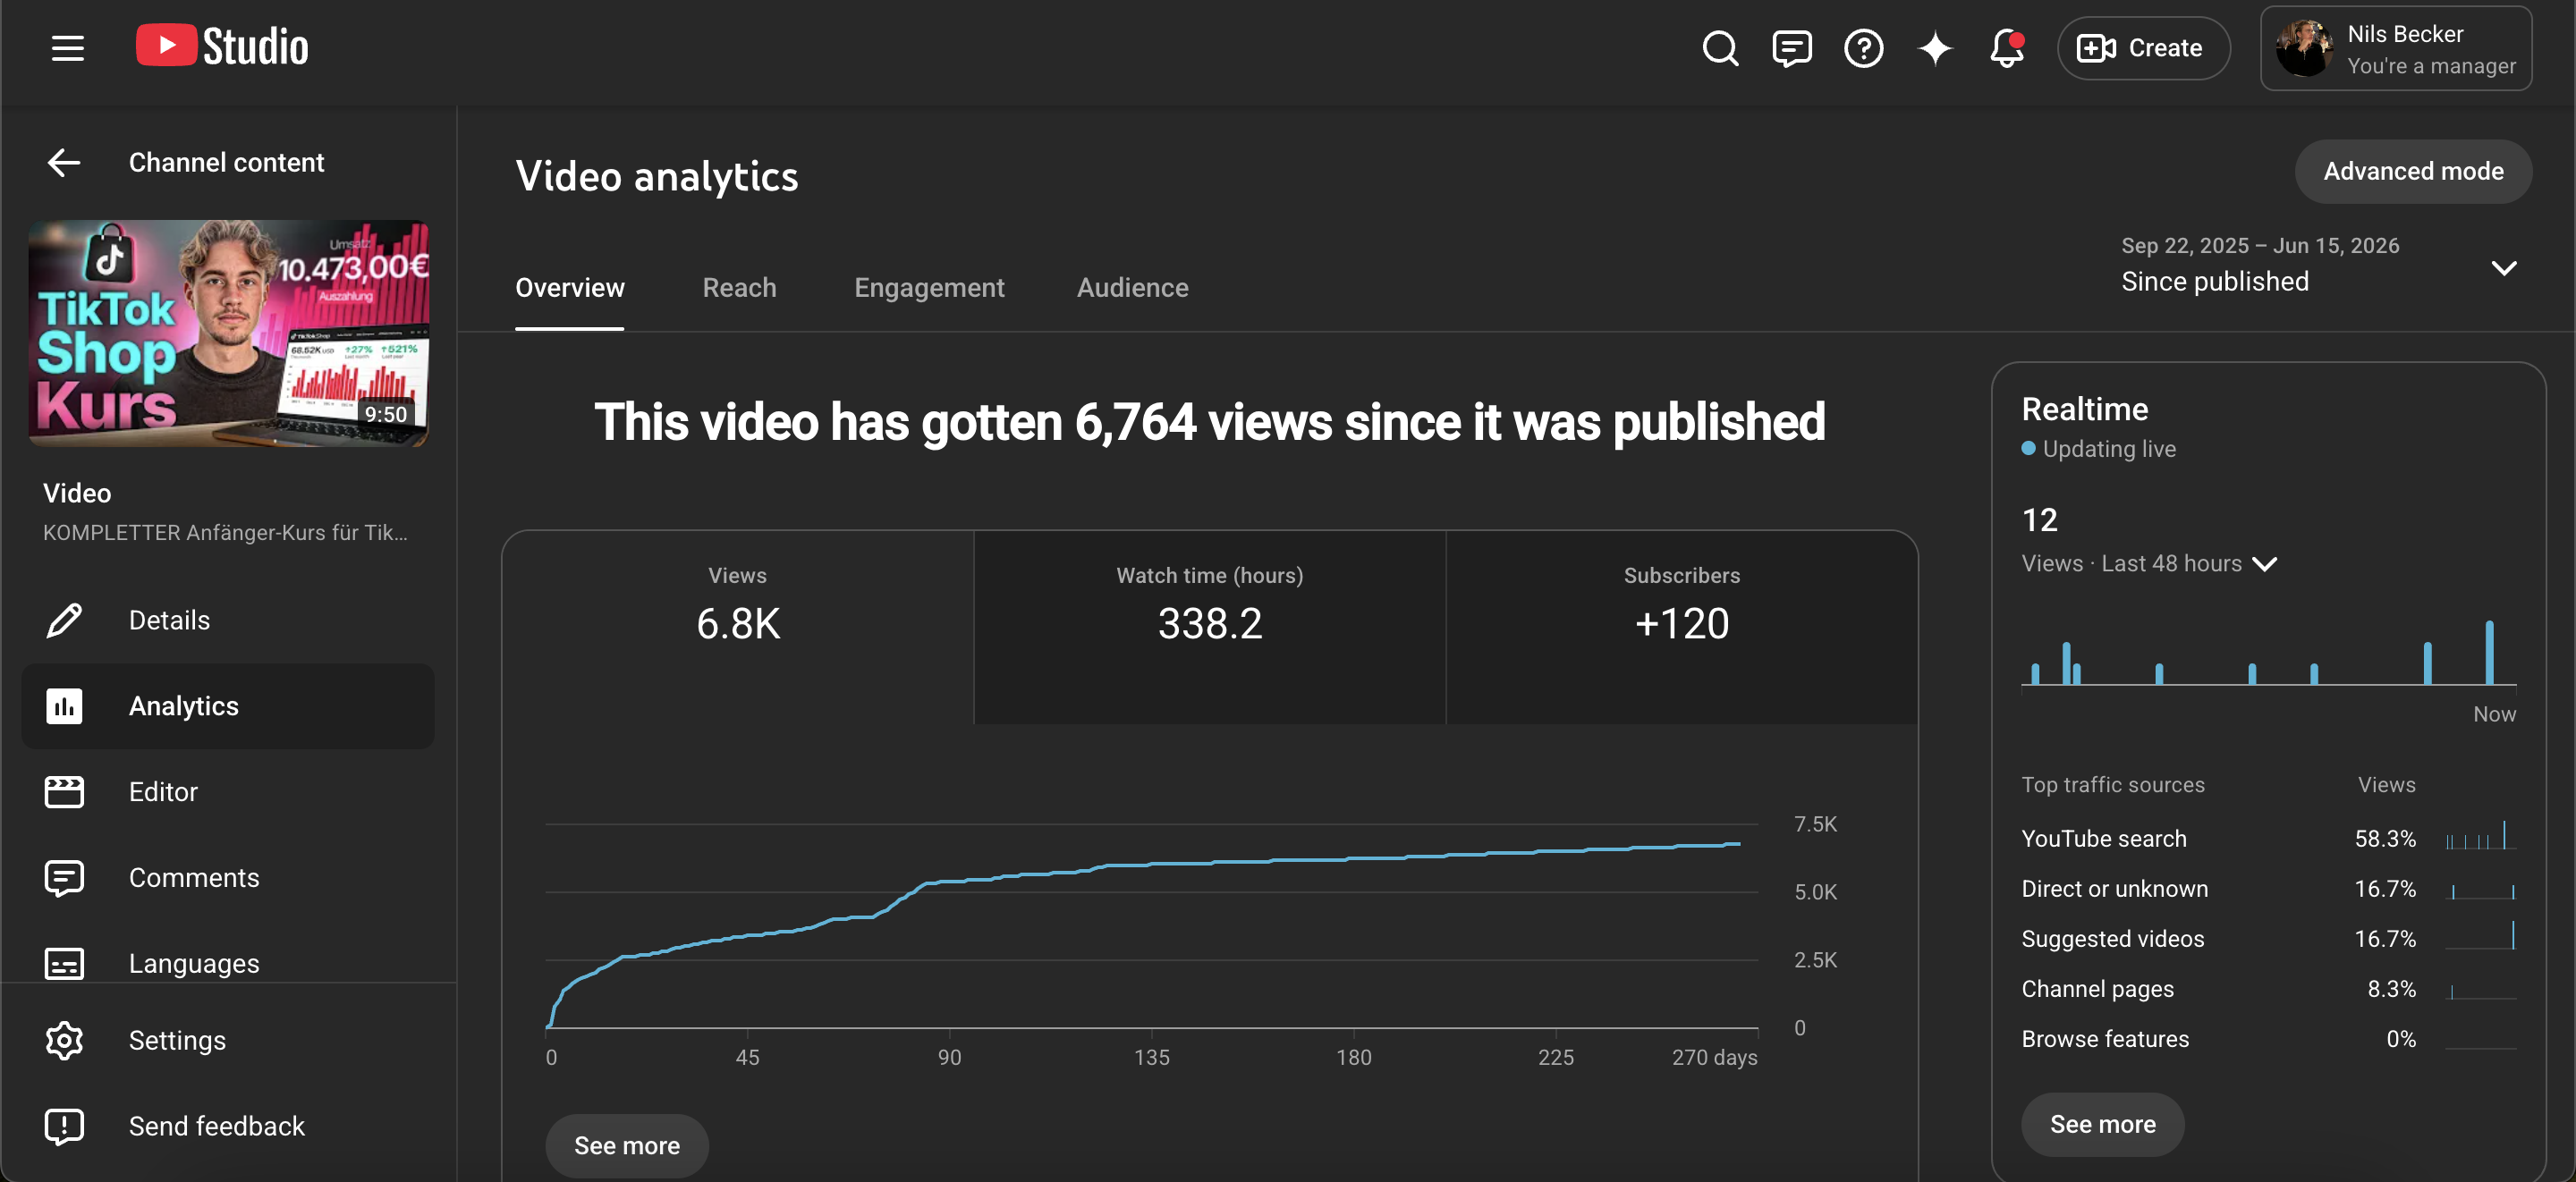Select the Views metric card
Screen dimensions: 2576x1182
click(x=738, y=627)
